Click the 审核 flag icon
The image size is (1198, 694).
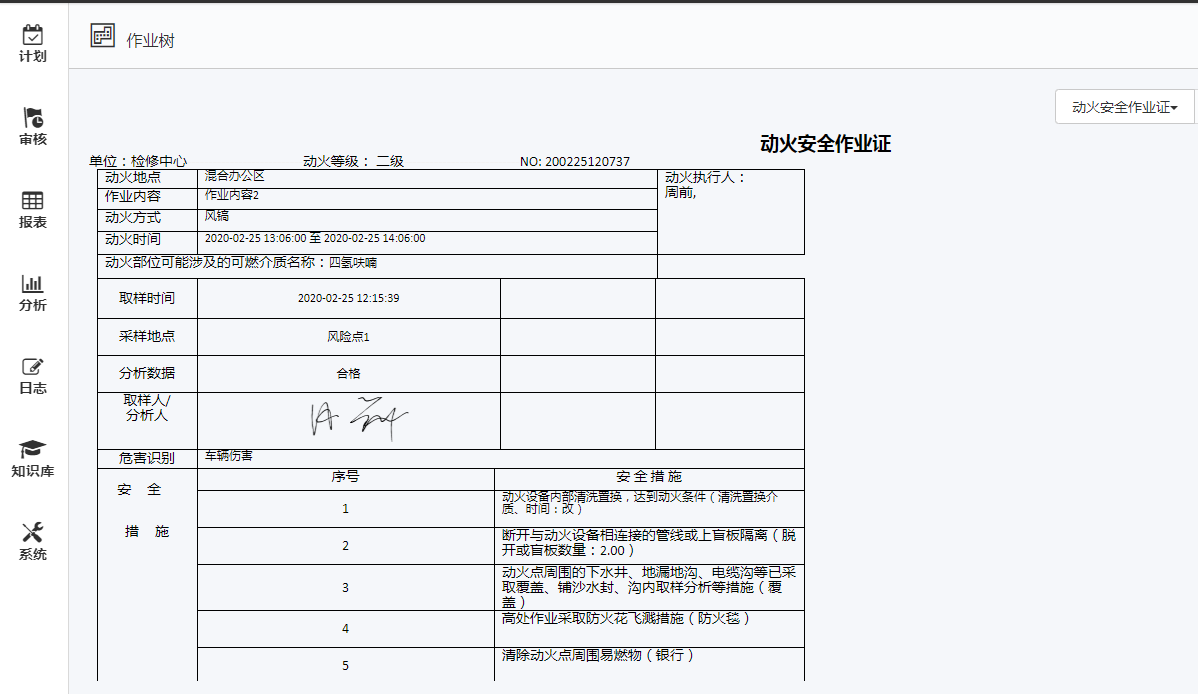coord(33,118)
